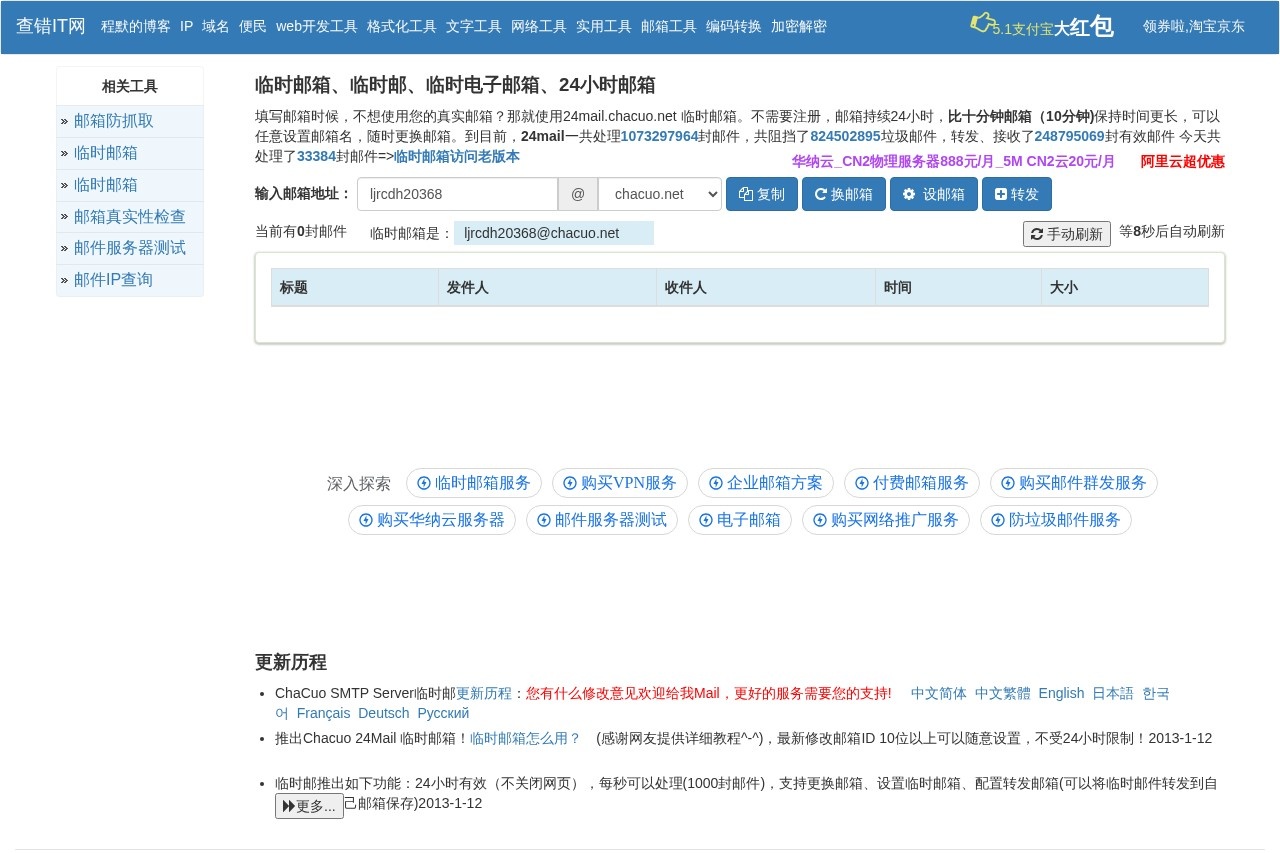The width and height of the screenshot is (1280, 853).
Task: Switch language to English
Action: coord(1060,693)
